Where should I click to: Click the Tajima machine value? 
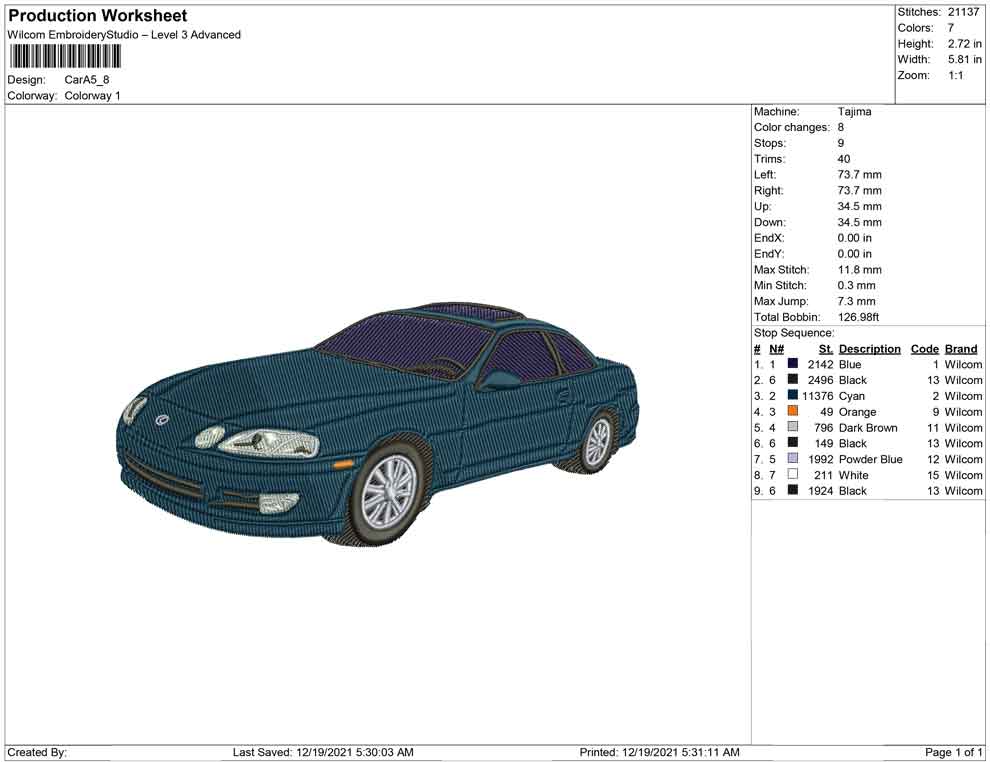point(854,112)
